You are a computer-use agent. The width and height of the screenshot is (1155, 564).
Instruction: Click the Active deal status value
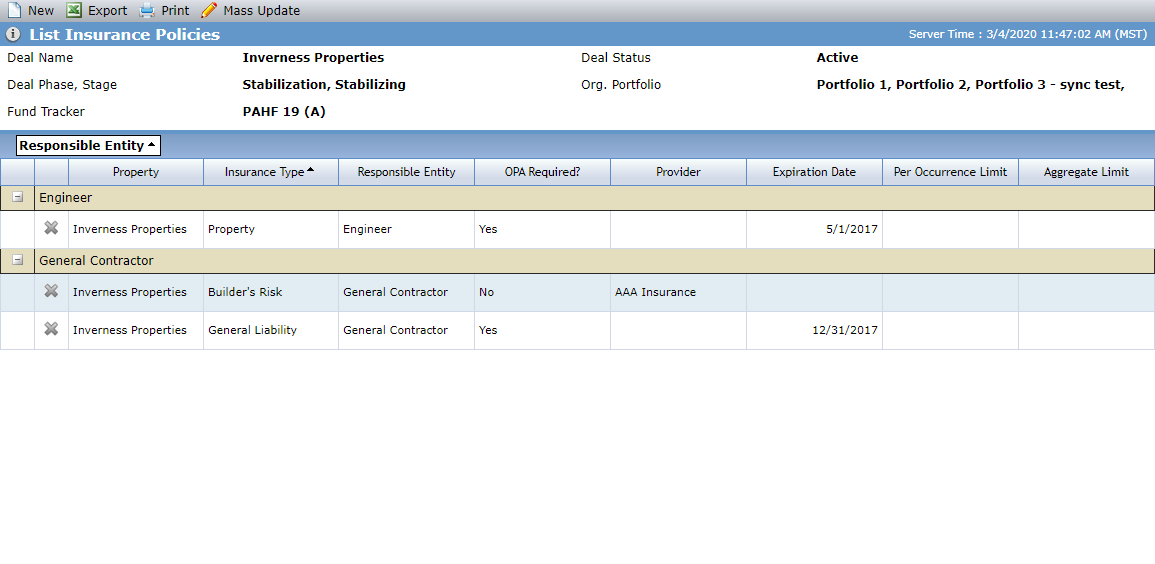[x=838, y=57]
